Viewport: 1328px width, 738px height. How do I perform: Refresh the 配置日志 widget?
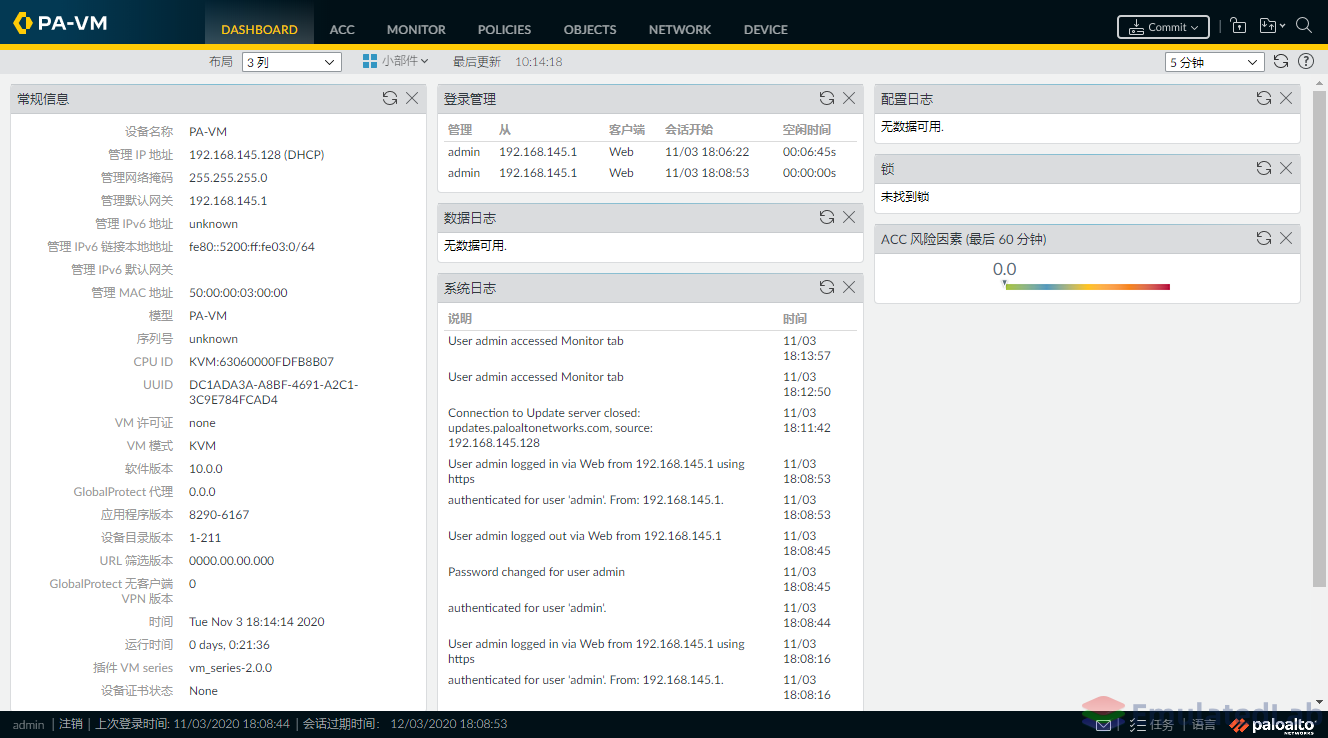(1264, 98)
